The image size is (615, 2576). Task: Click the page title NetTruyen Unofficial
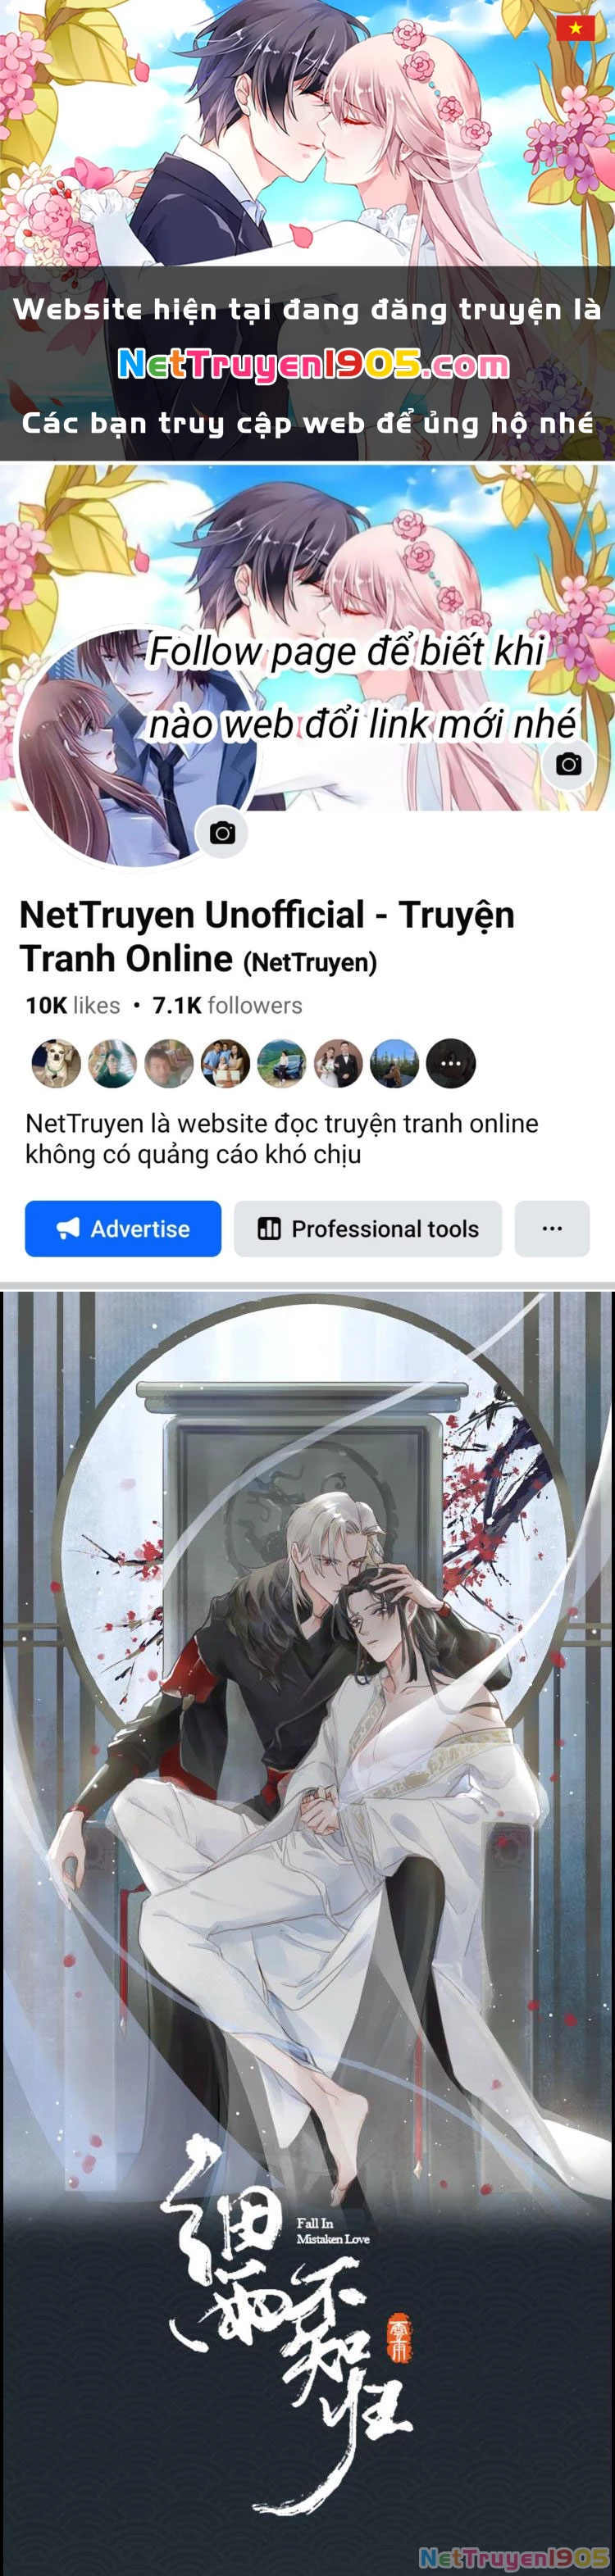267,936
